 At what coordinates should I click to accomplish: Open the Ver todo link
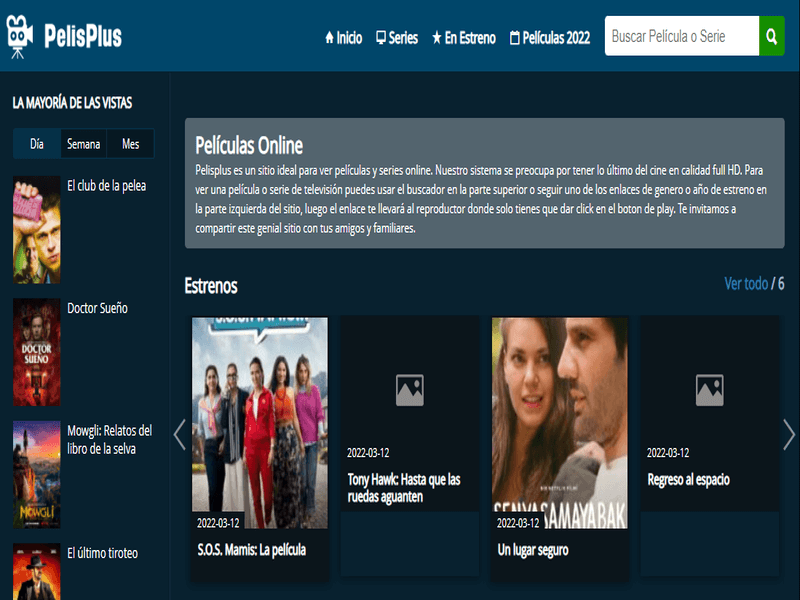pyautogui.click(x=746, y=283)
